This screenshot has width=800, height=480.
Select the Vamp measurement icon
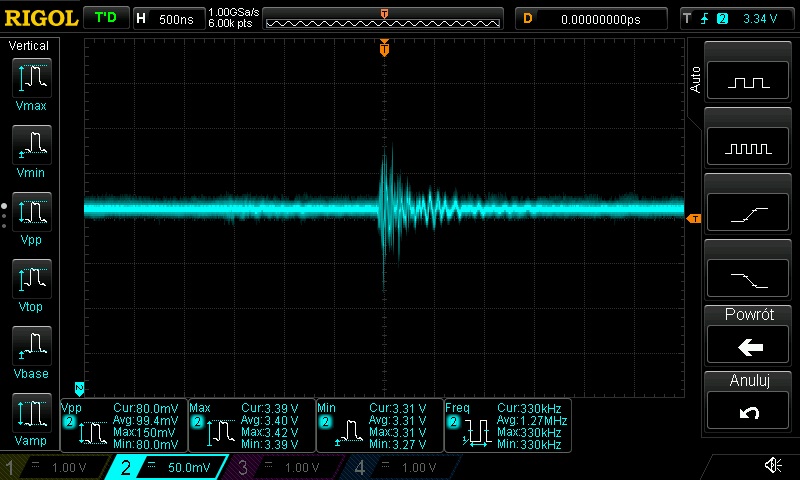(x=32, y=413)
